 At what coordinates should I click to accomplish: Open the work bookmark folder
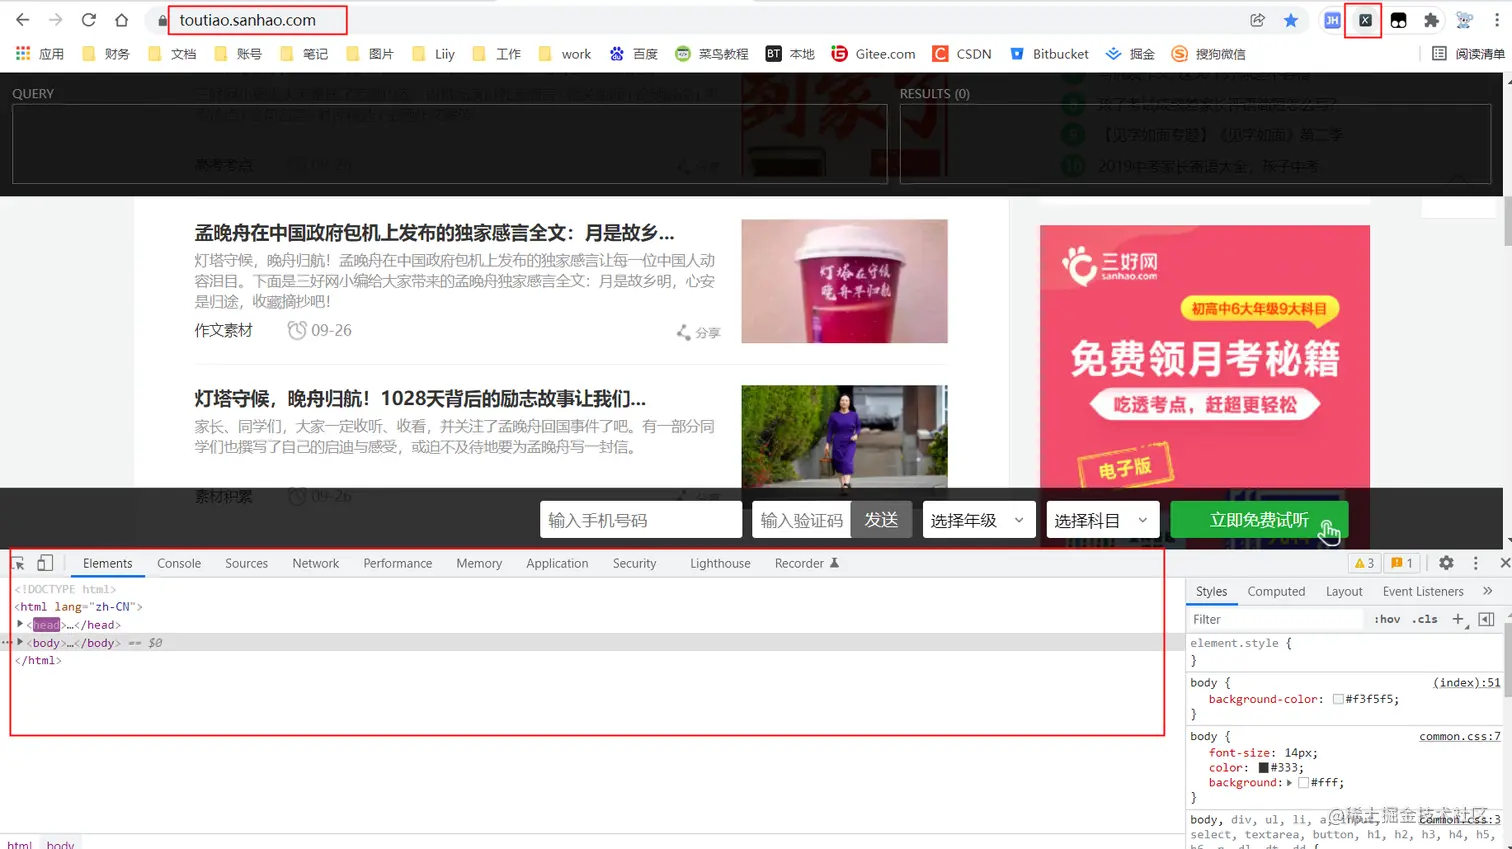tap(565, 54)
